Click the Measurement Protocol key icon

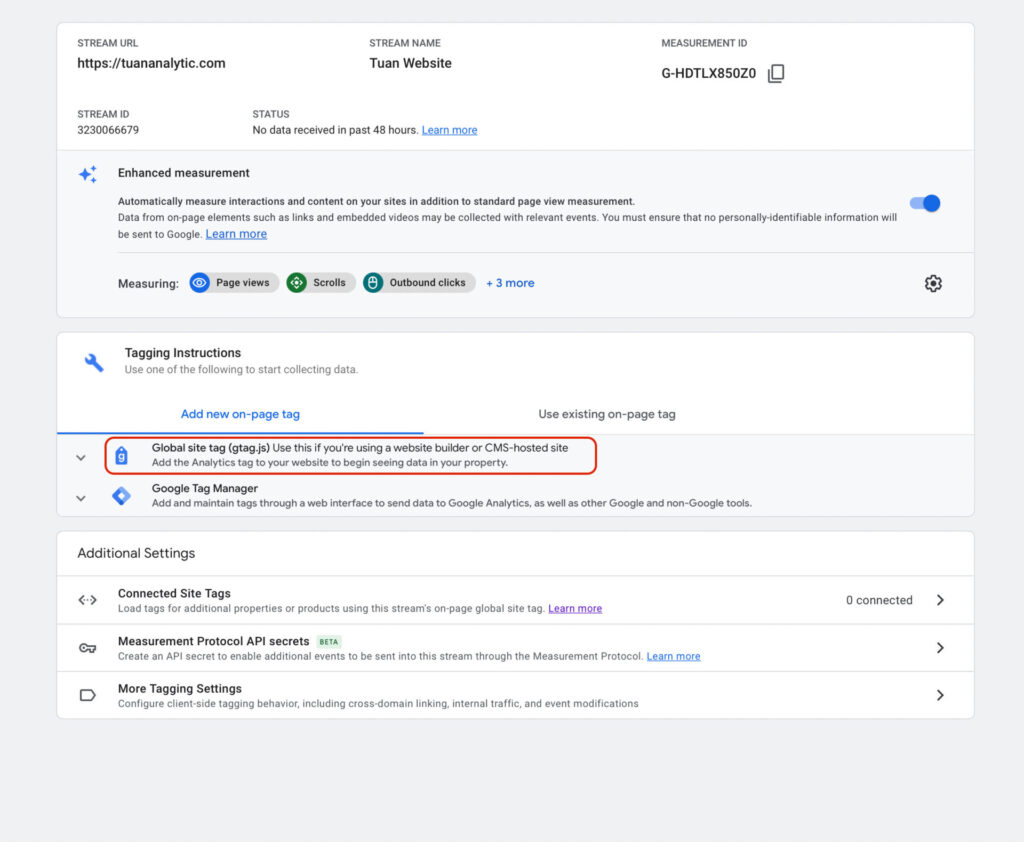coord(88,648)
